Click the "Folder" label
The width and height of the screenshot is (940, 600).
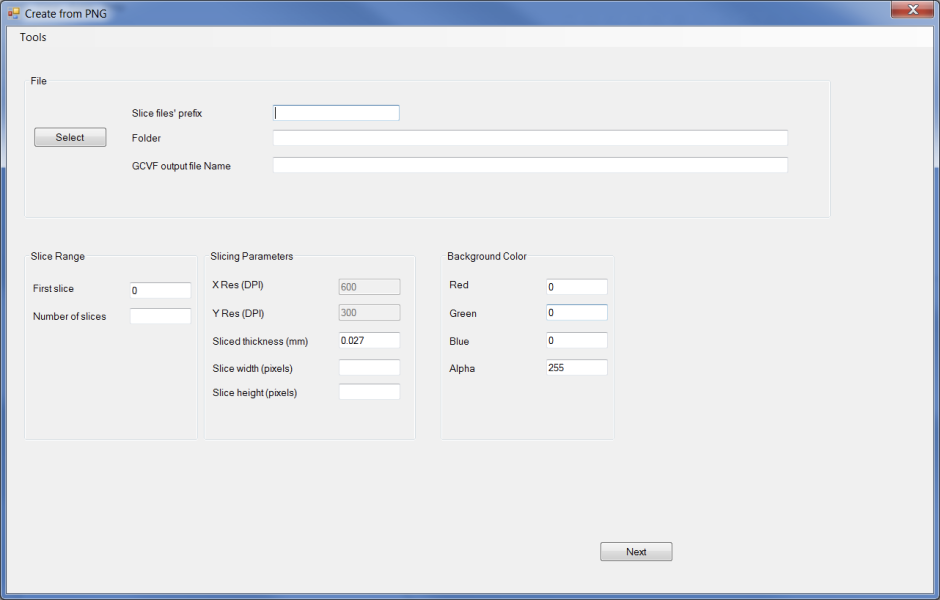point(146,138)
